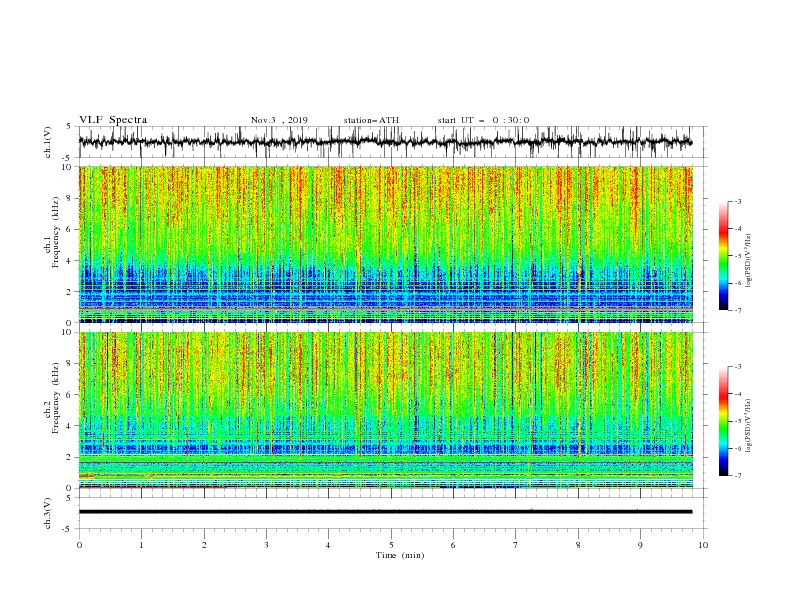
Task: Click the time axis tick label "1"
Action: point(141,545)
